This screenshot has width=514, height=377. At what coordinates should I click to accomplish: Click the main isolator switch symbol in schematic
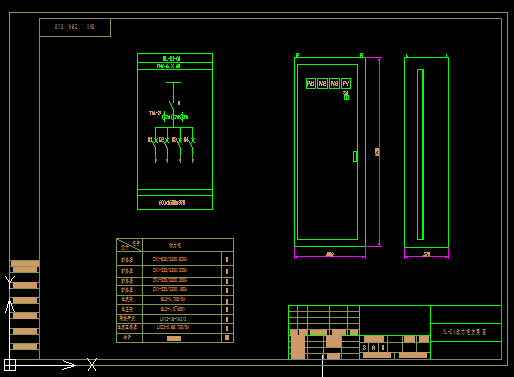pyautogui.click(x=173, y=105)
